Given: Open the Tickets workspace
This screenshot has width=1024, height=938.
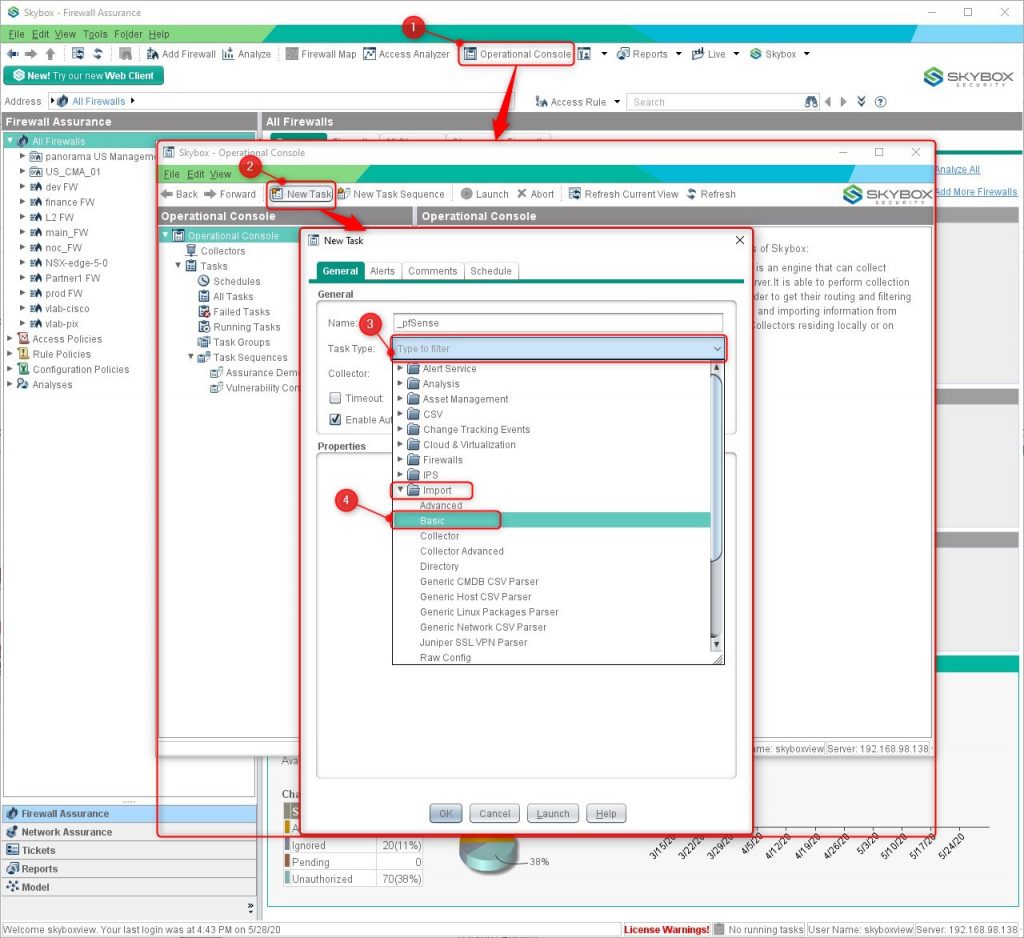Looking at the screenshot, I should [x=130, y=850].
